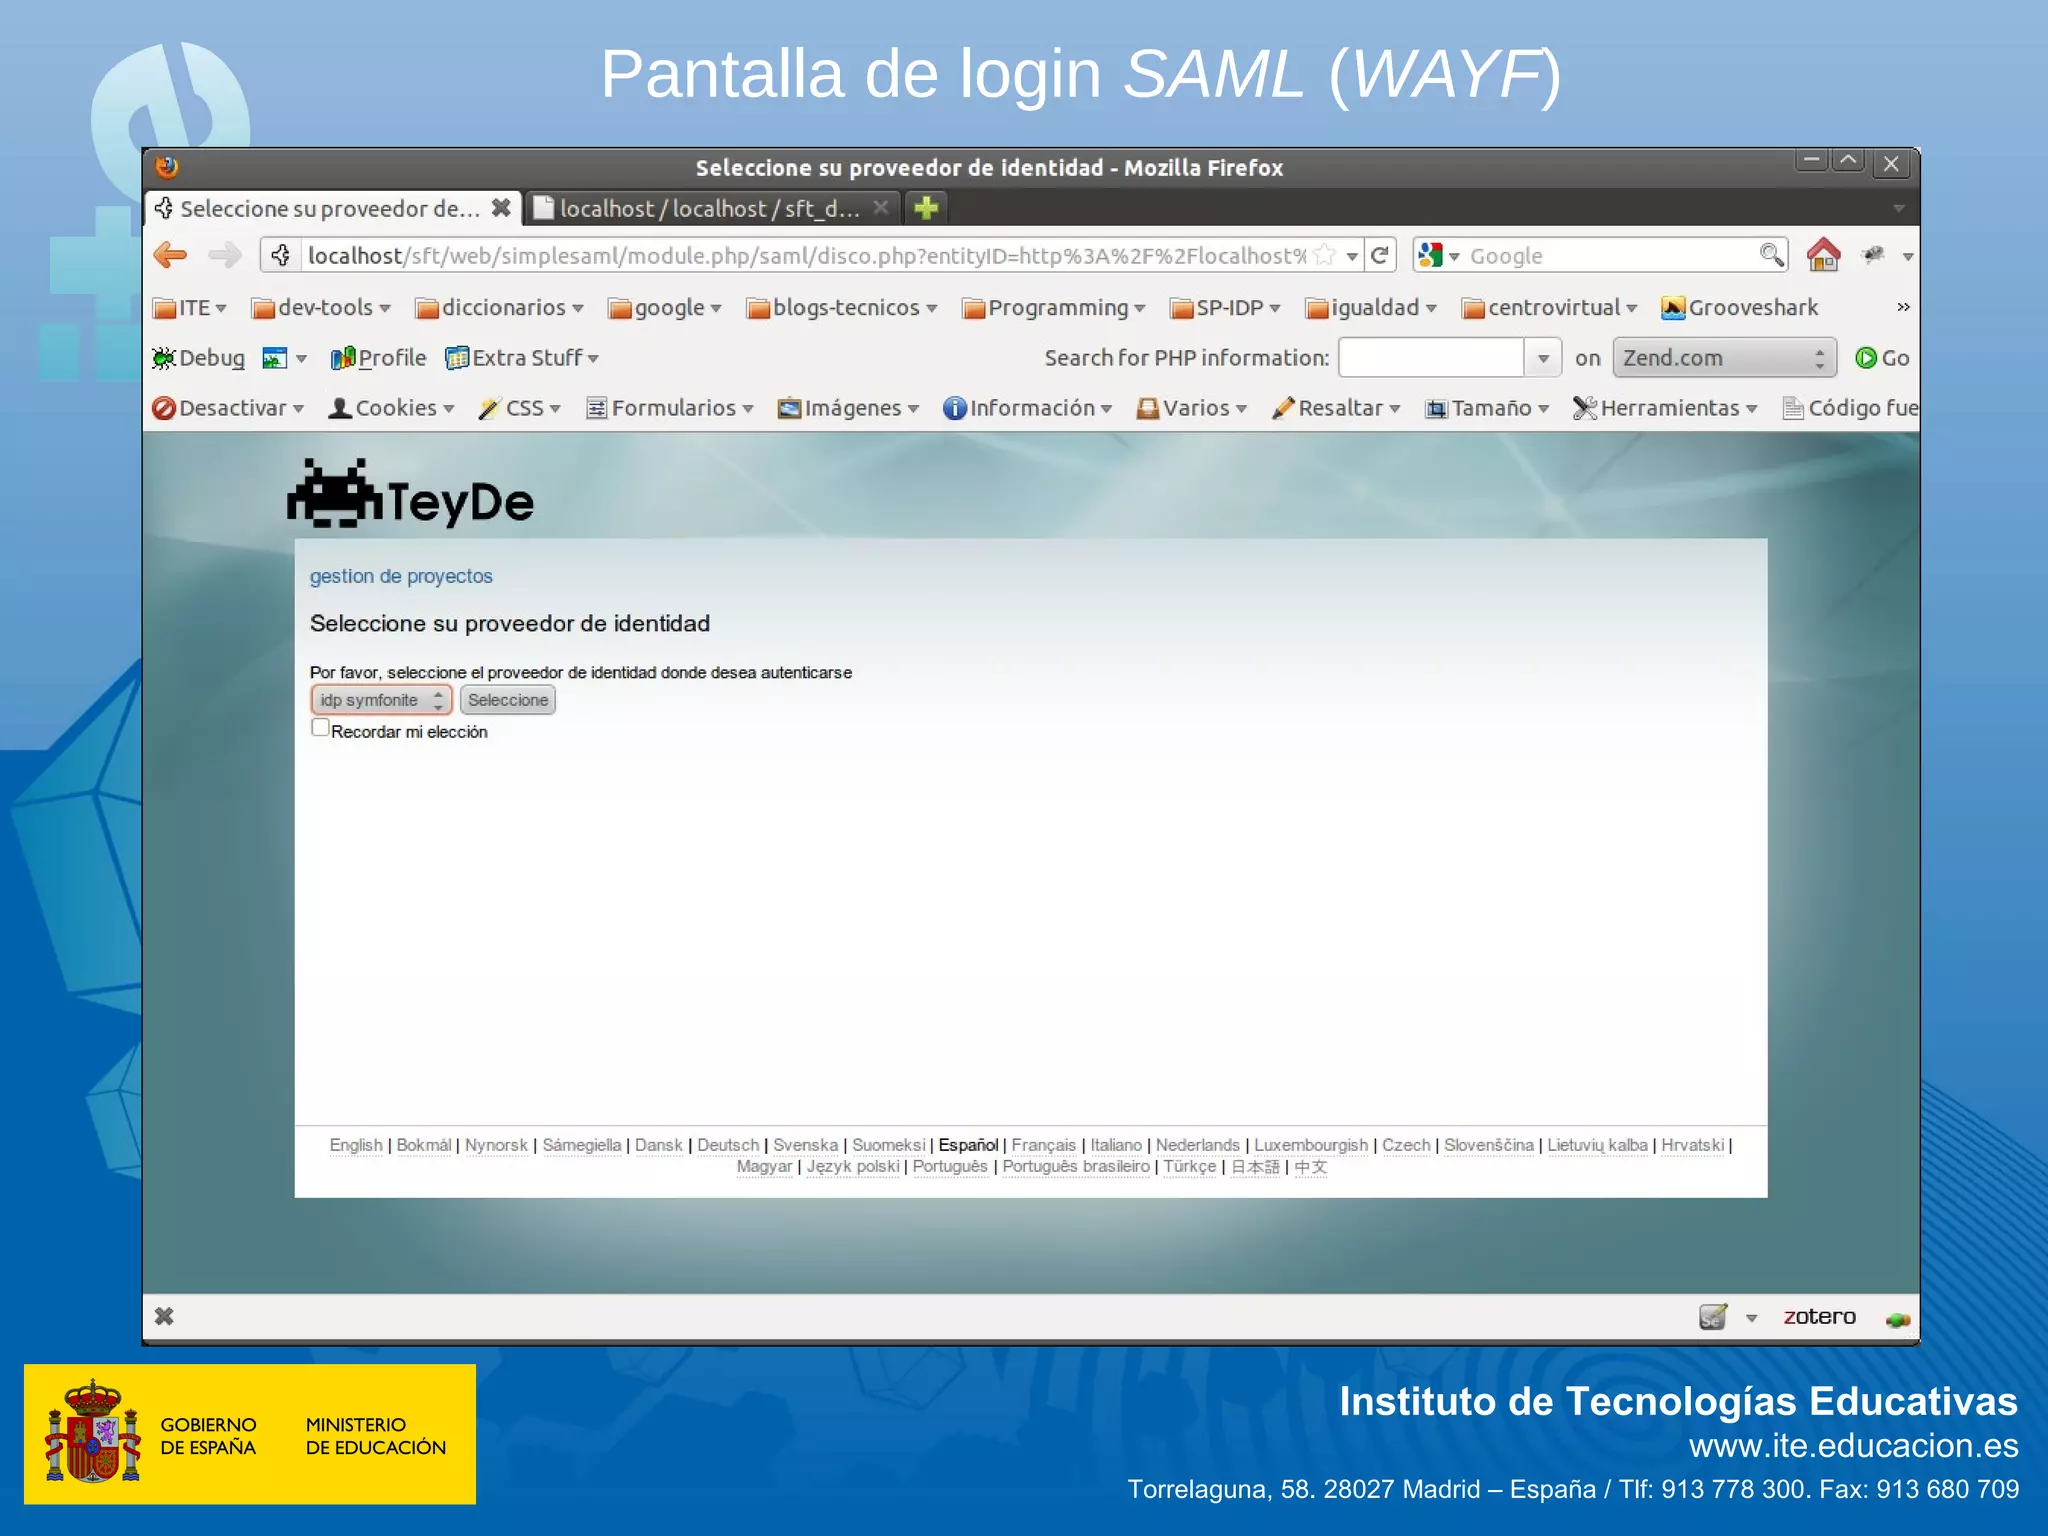The image size is (2048, 1536).
Task: Open the Programming bookmarks folder
Action: pyautogui.click(x=1053, y=308)
